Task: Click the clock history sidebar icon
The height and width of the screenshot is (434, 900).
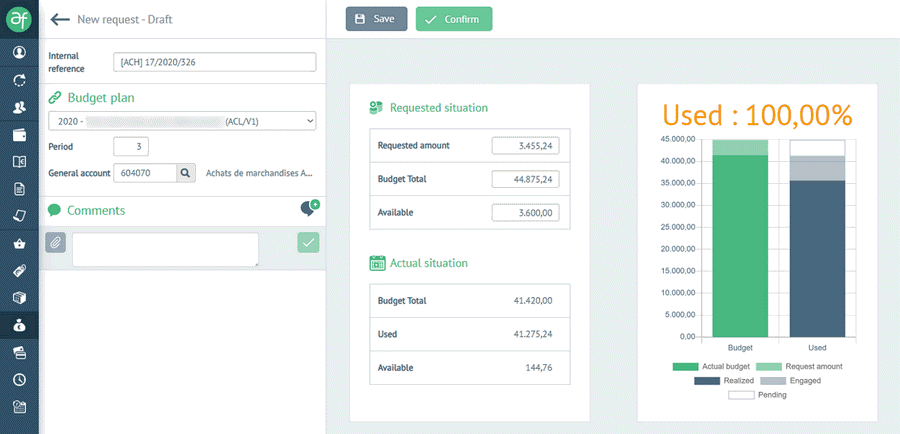Action: 19,379
